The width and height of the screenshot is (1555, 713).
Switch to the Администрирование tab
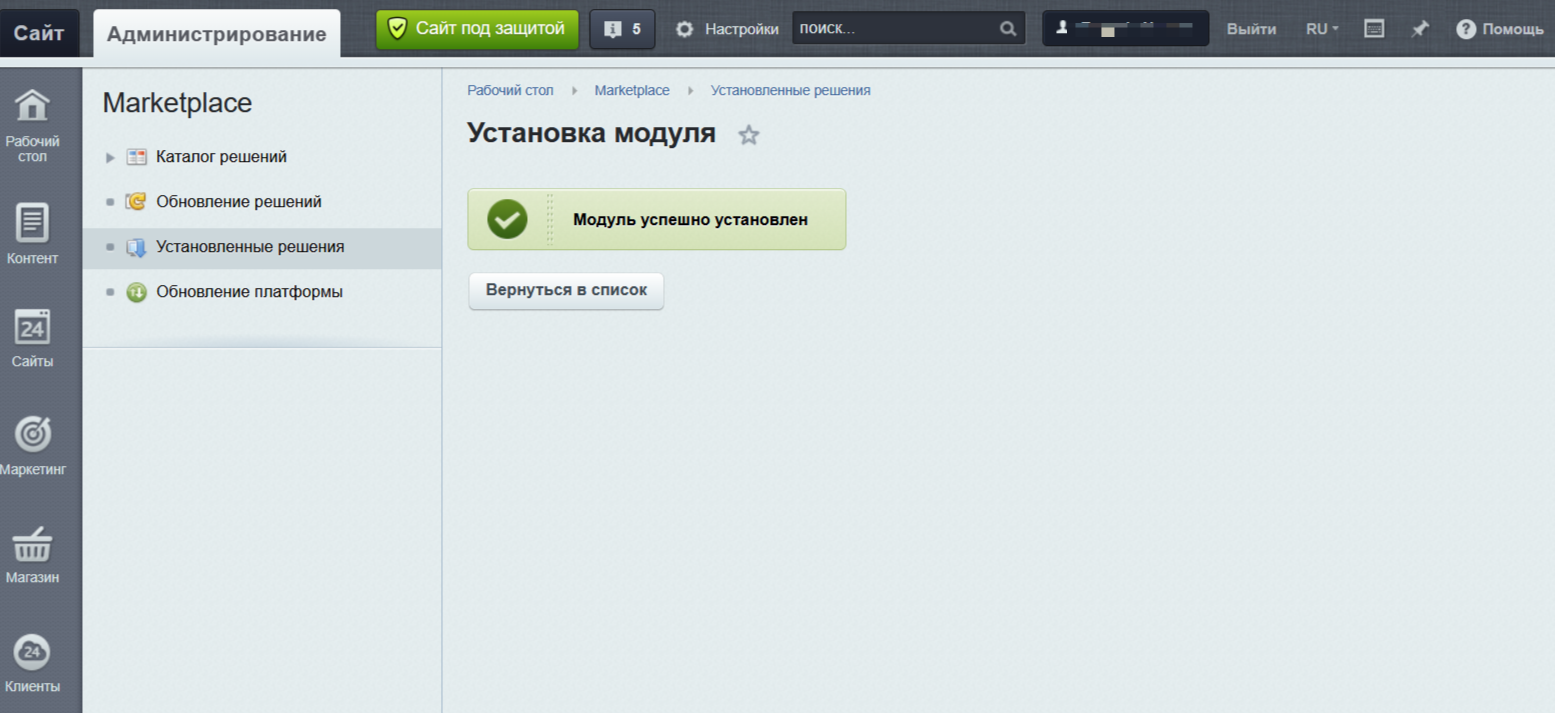click(x=216, y=34)
